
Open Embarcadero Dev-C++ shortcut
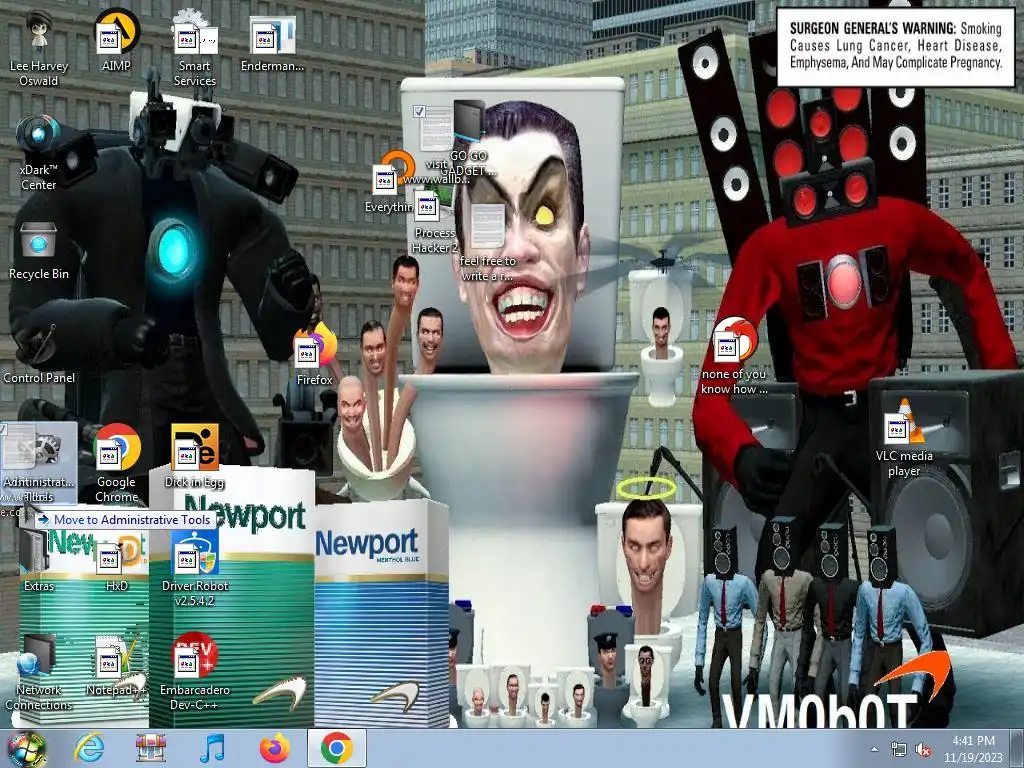click(195, 673)
